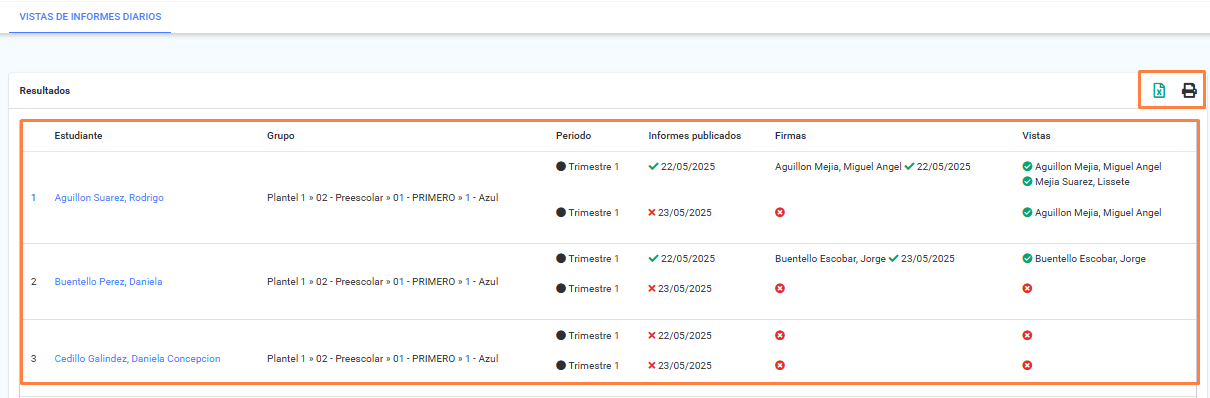The image size is (1210, 398).
Task: Click Grupo column header
Action: click(x=281, y=135)
